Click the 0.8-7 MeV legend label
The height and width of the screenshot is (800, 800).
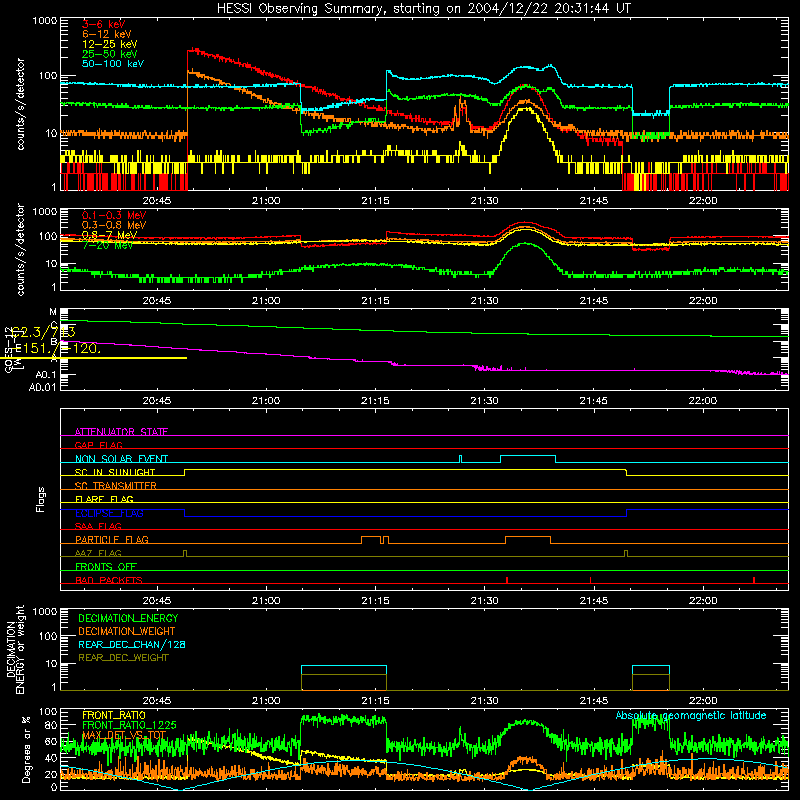point(109,235)
